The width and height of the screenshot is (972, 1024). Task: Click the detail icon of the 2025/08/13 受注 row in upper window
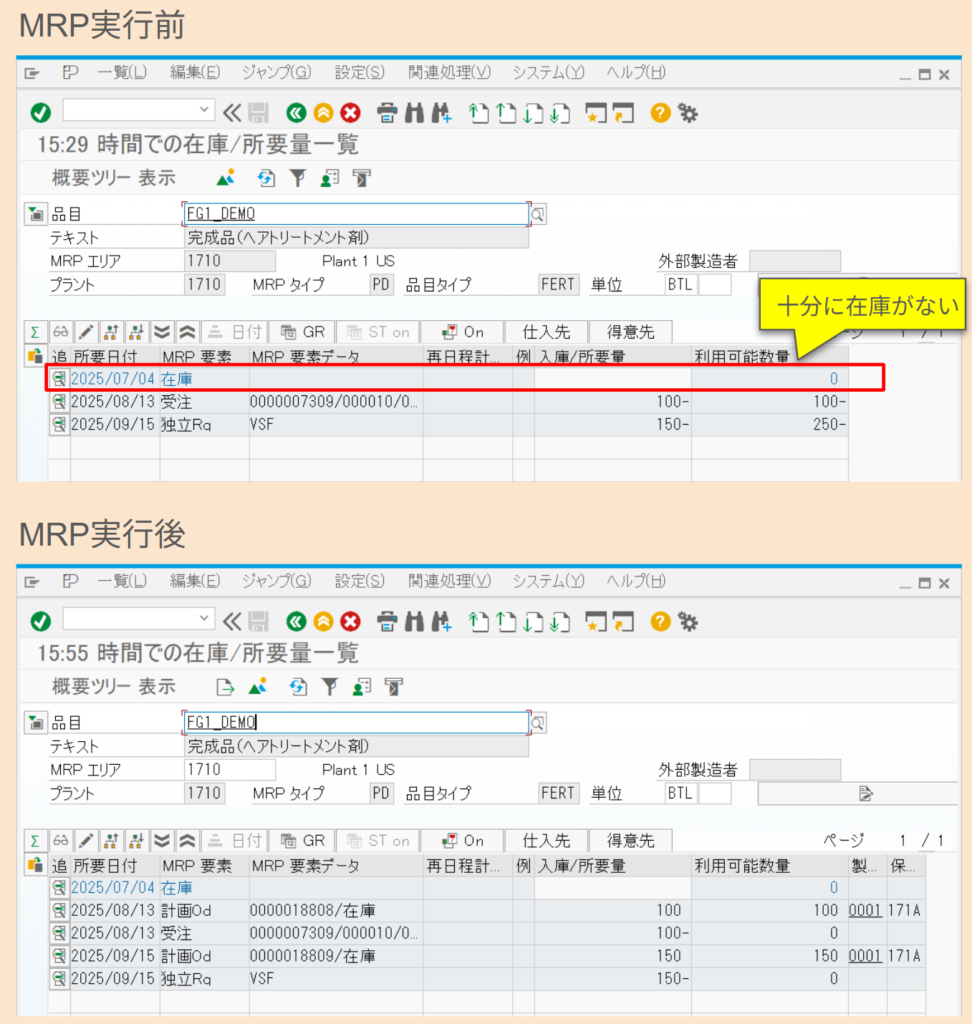pos(59,402)
